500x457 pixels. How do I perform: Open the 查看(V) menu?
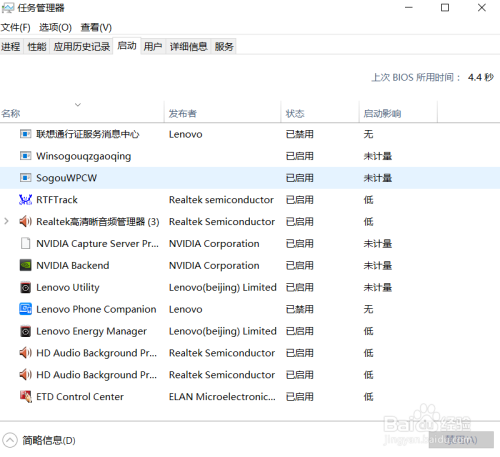96,27
